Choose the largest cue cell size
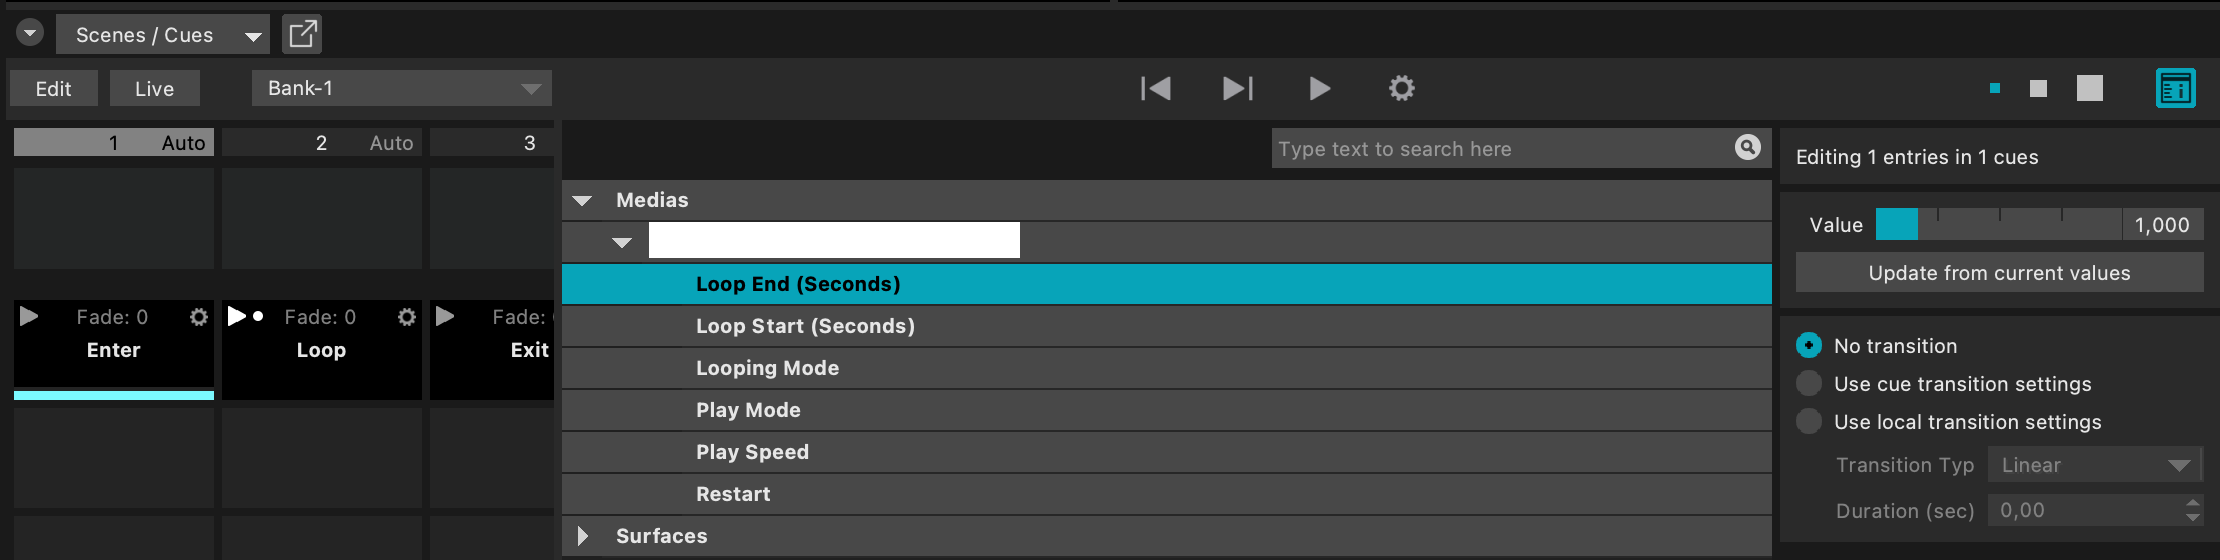Screen dimensions: 2220x560 click(2090, 89)
